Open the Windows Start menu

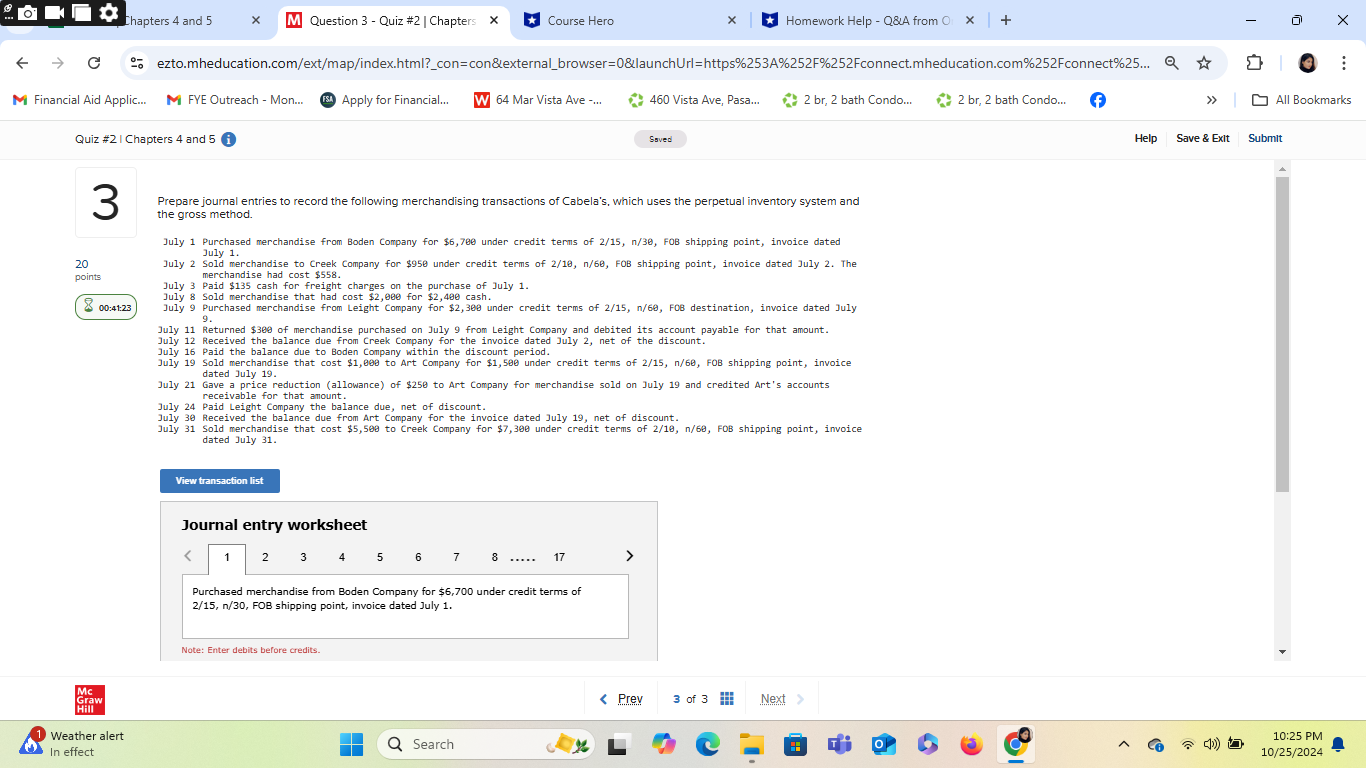point(351,744)
